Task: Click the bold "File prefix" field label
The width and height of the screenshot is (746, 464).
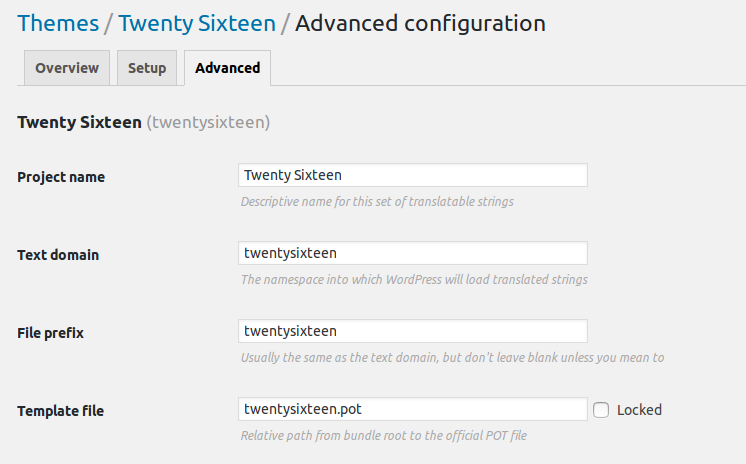Action: [x=50, y=333]
